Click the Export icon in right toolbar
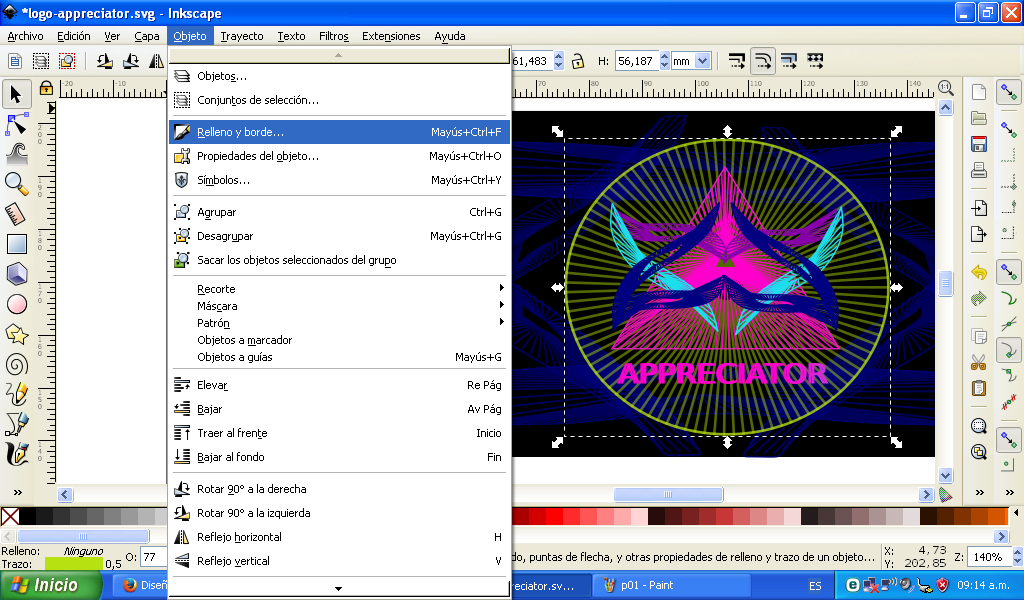Image resolution: width=1024 pixels, height=600 pixels. tap(978, 234)
